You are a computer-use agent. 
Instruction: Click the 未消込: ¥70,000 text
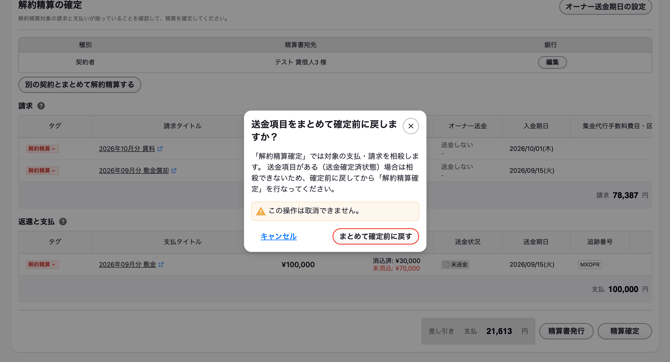click(396, 268)
